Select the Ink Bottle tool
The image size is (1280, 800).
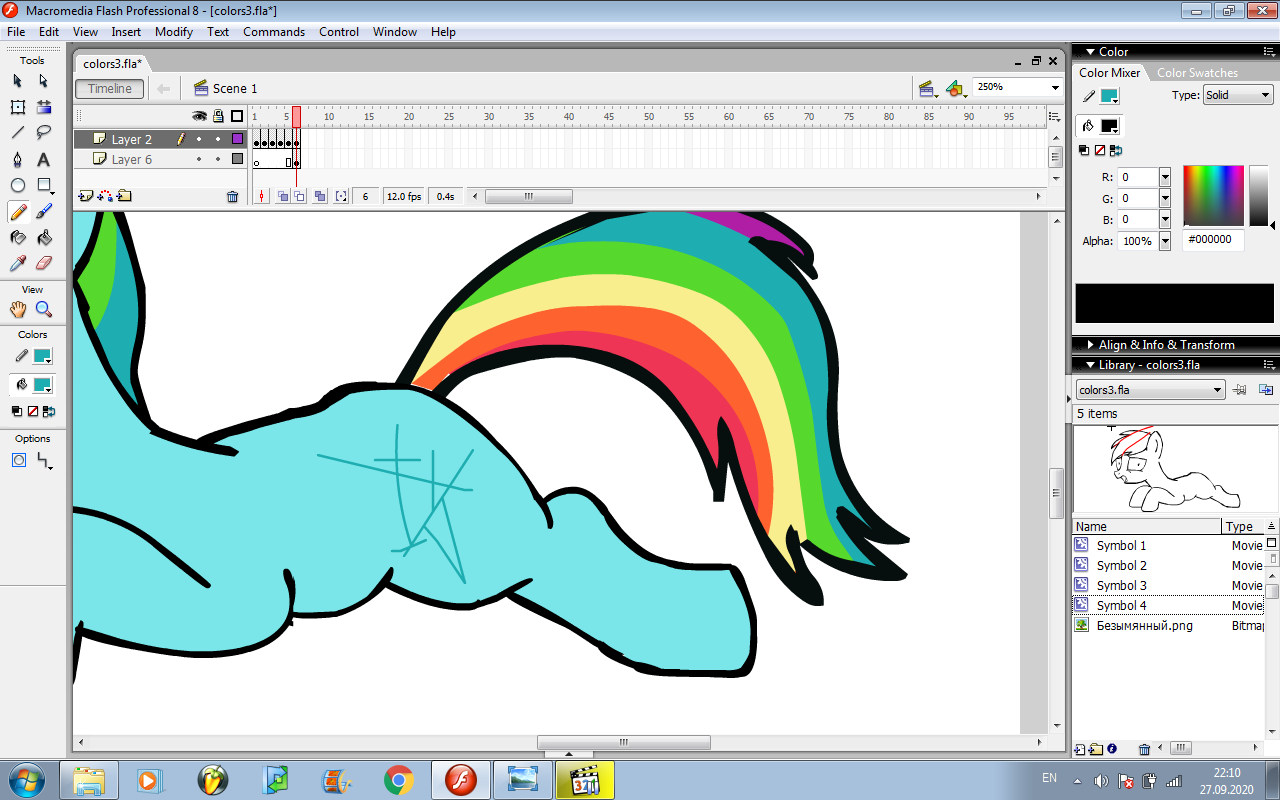coord(18,238)
